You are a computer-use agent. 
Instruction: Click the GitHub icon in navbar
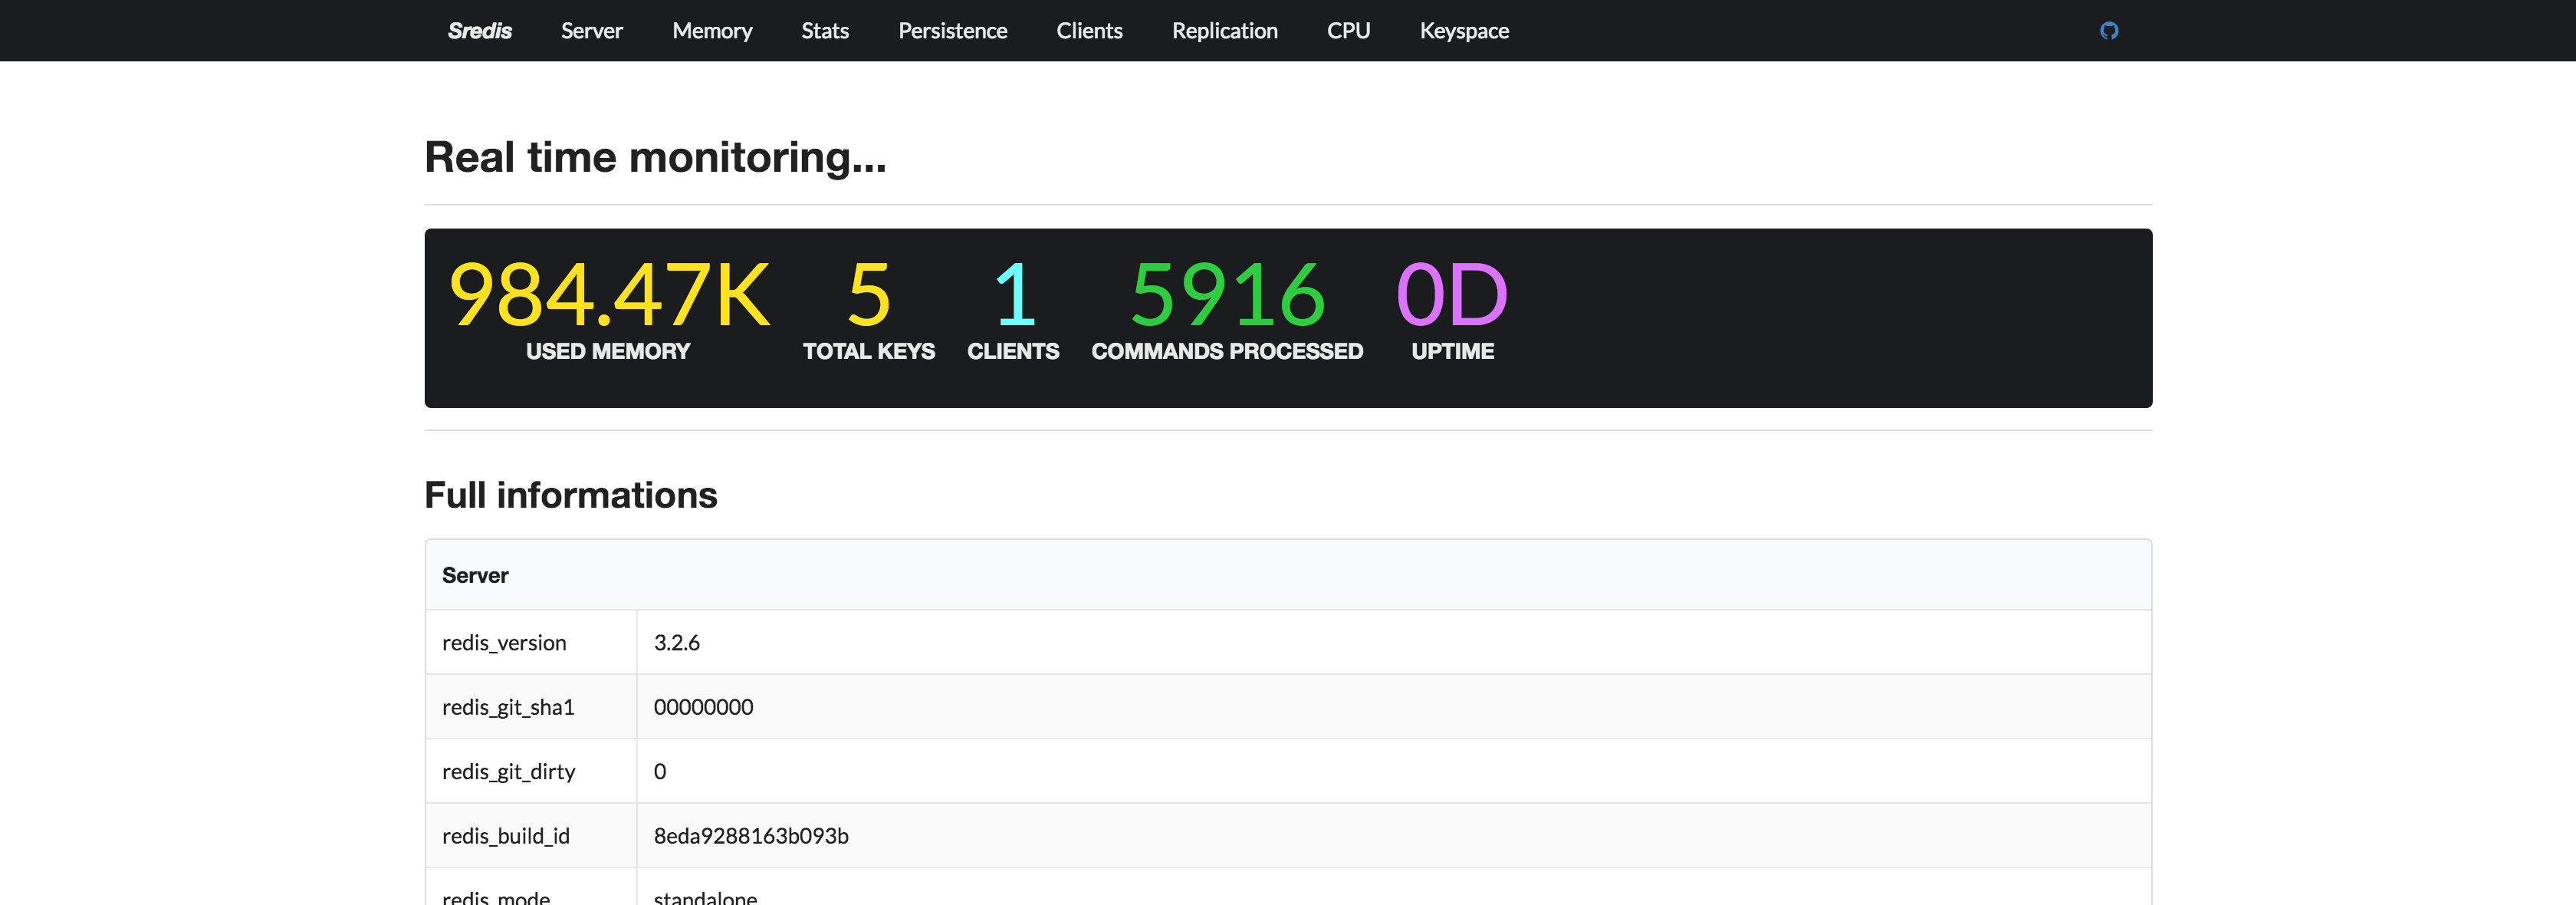click(x=2108, y=31)
